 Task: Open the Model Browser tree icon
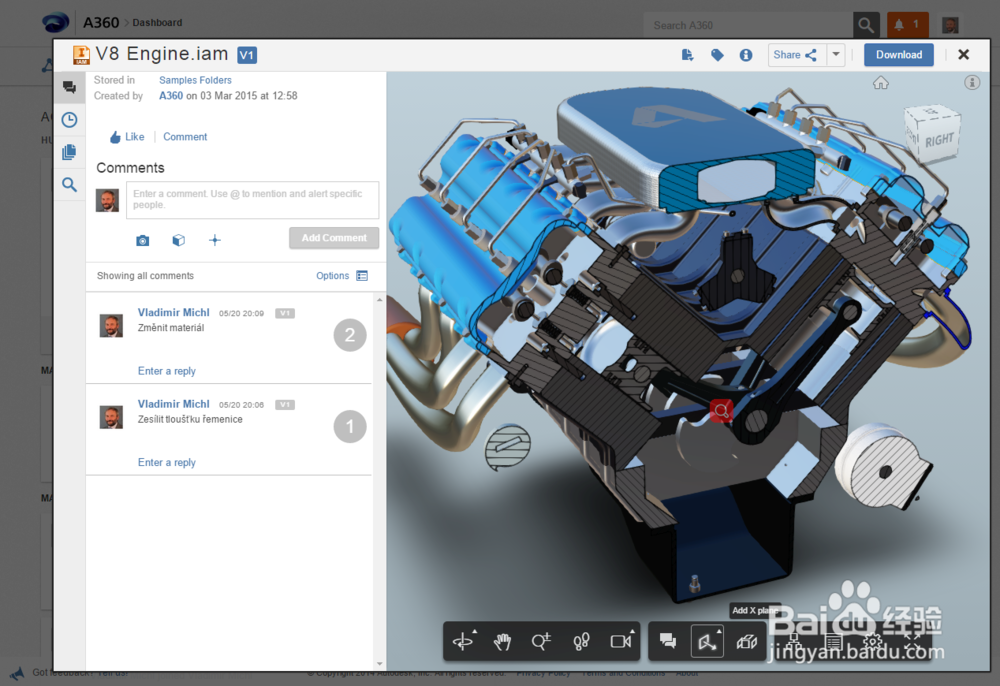[794, 641]
